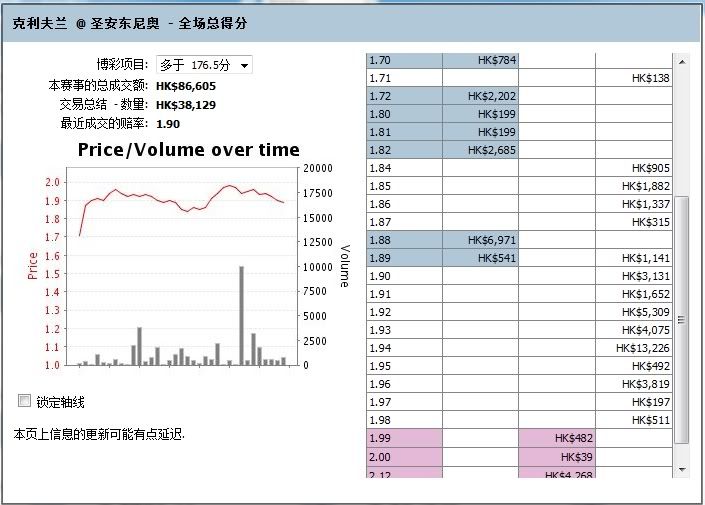Click the HK$3,819 amount at odds 1.96

point(634,384)
